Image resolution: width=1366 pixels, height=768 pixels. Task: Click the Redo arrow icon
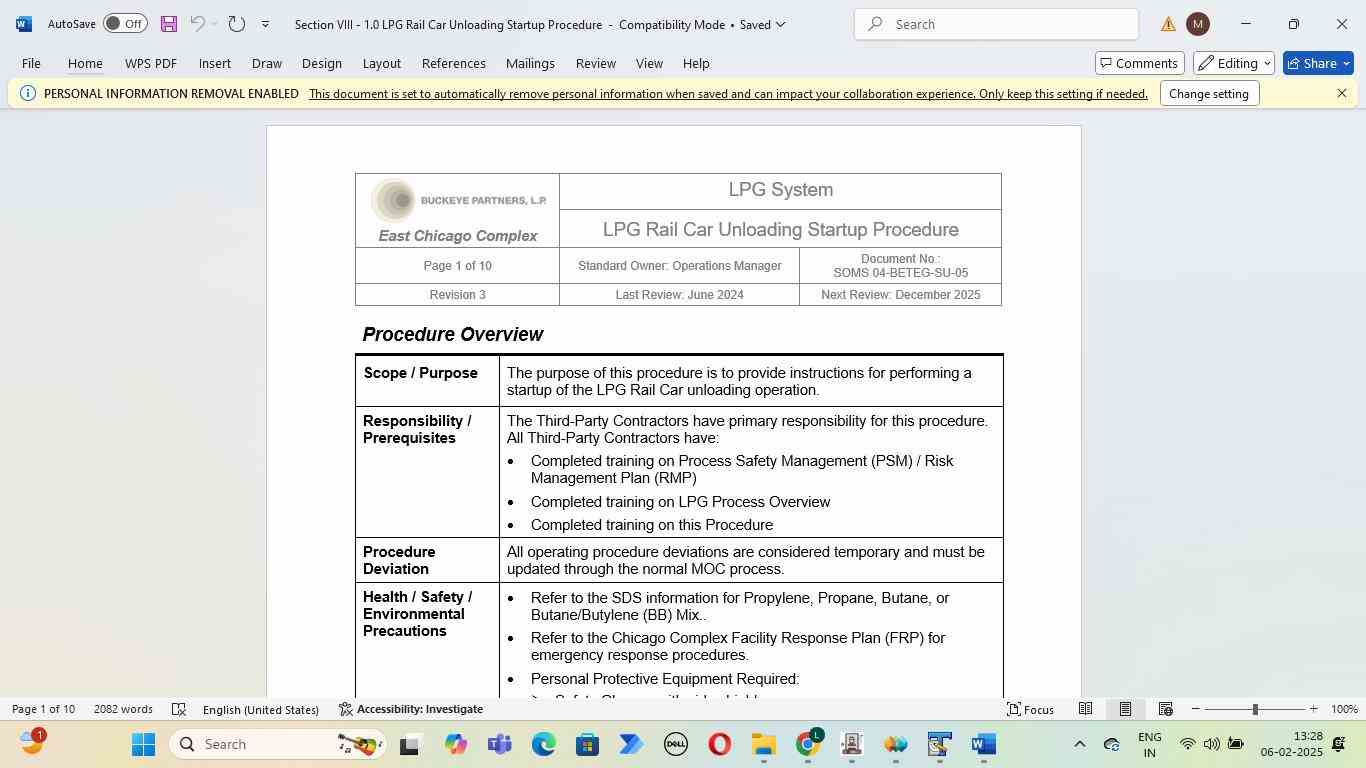pyautogui.click(x=237, y=24)
